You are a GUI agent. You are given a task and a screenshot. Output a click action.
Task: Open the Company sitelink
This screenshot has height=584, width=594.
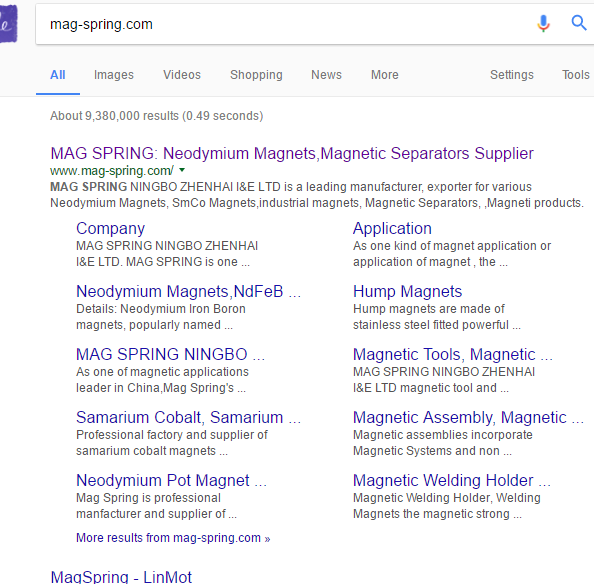(110, 228)
